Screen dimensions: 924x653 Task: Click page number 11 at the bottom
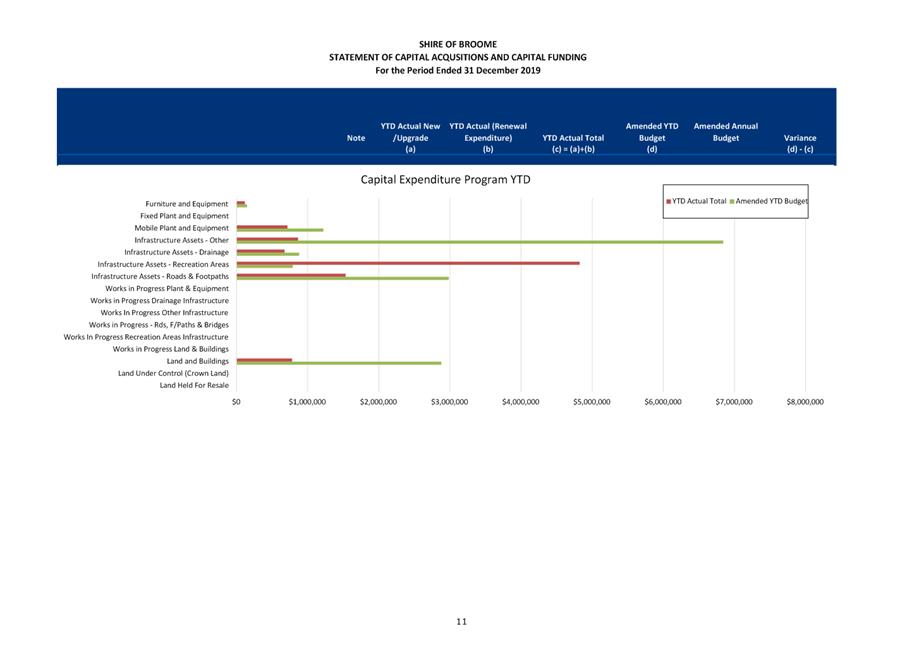click(x=461, y=621)
